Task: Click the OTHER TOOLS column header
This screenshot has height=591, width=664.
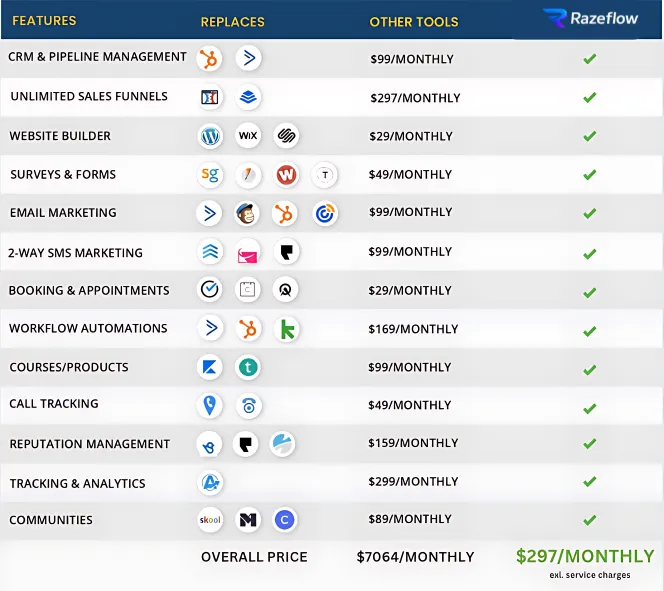Action: coord(414,22)
